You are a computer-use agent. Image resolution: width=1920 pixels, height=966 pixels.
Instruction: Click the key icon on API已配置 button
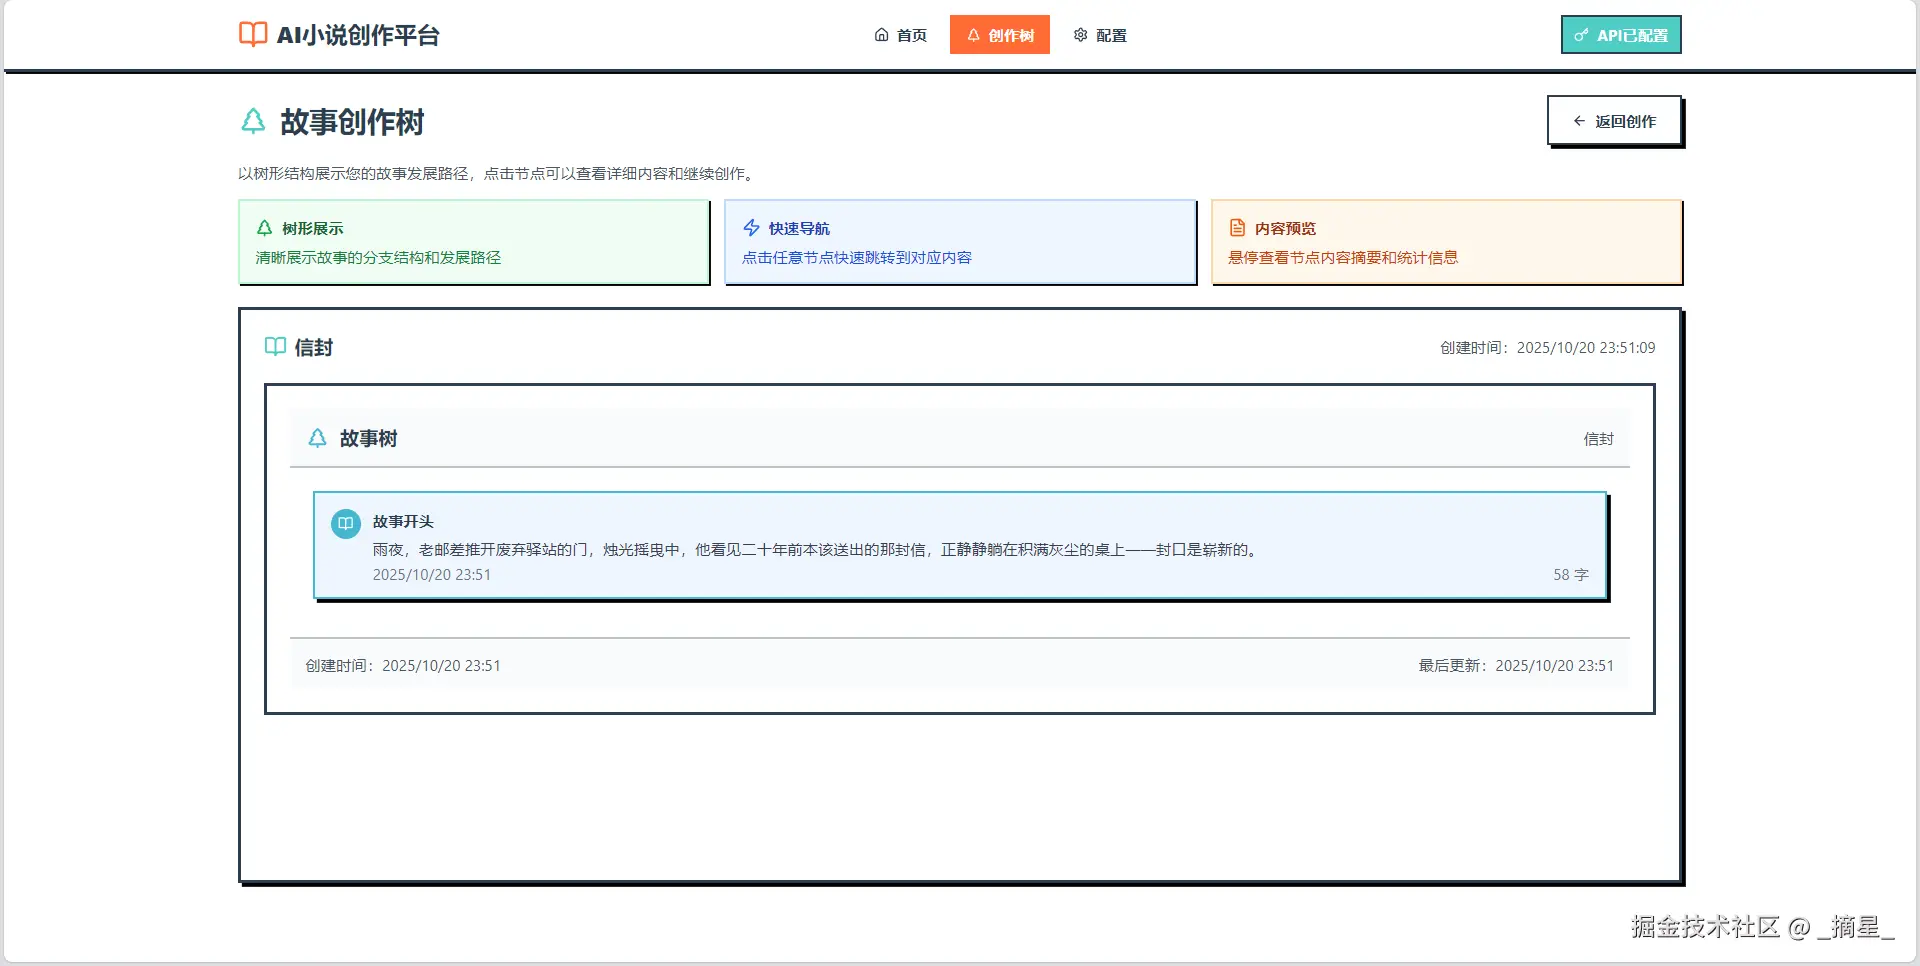click(1581, 35)
